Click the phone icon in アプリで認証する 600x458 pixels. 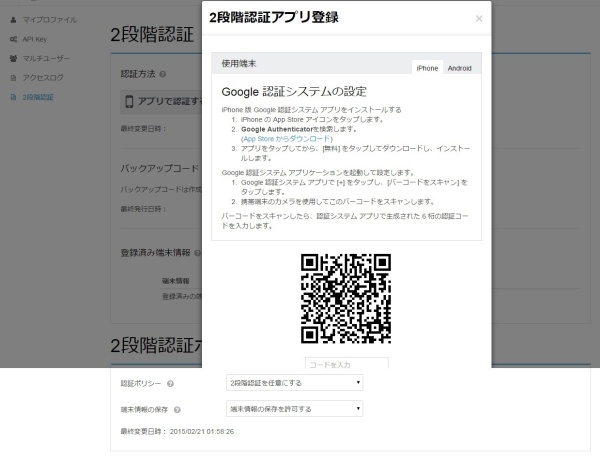point(129,101)
